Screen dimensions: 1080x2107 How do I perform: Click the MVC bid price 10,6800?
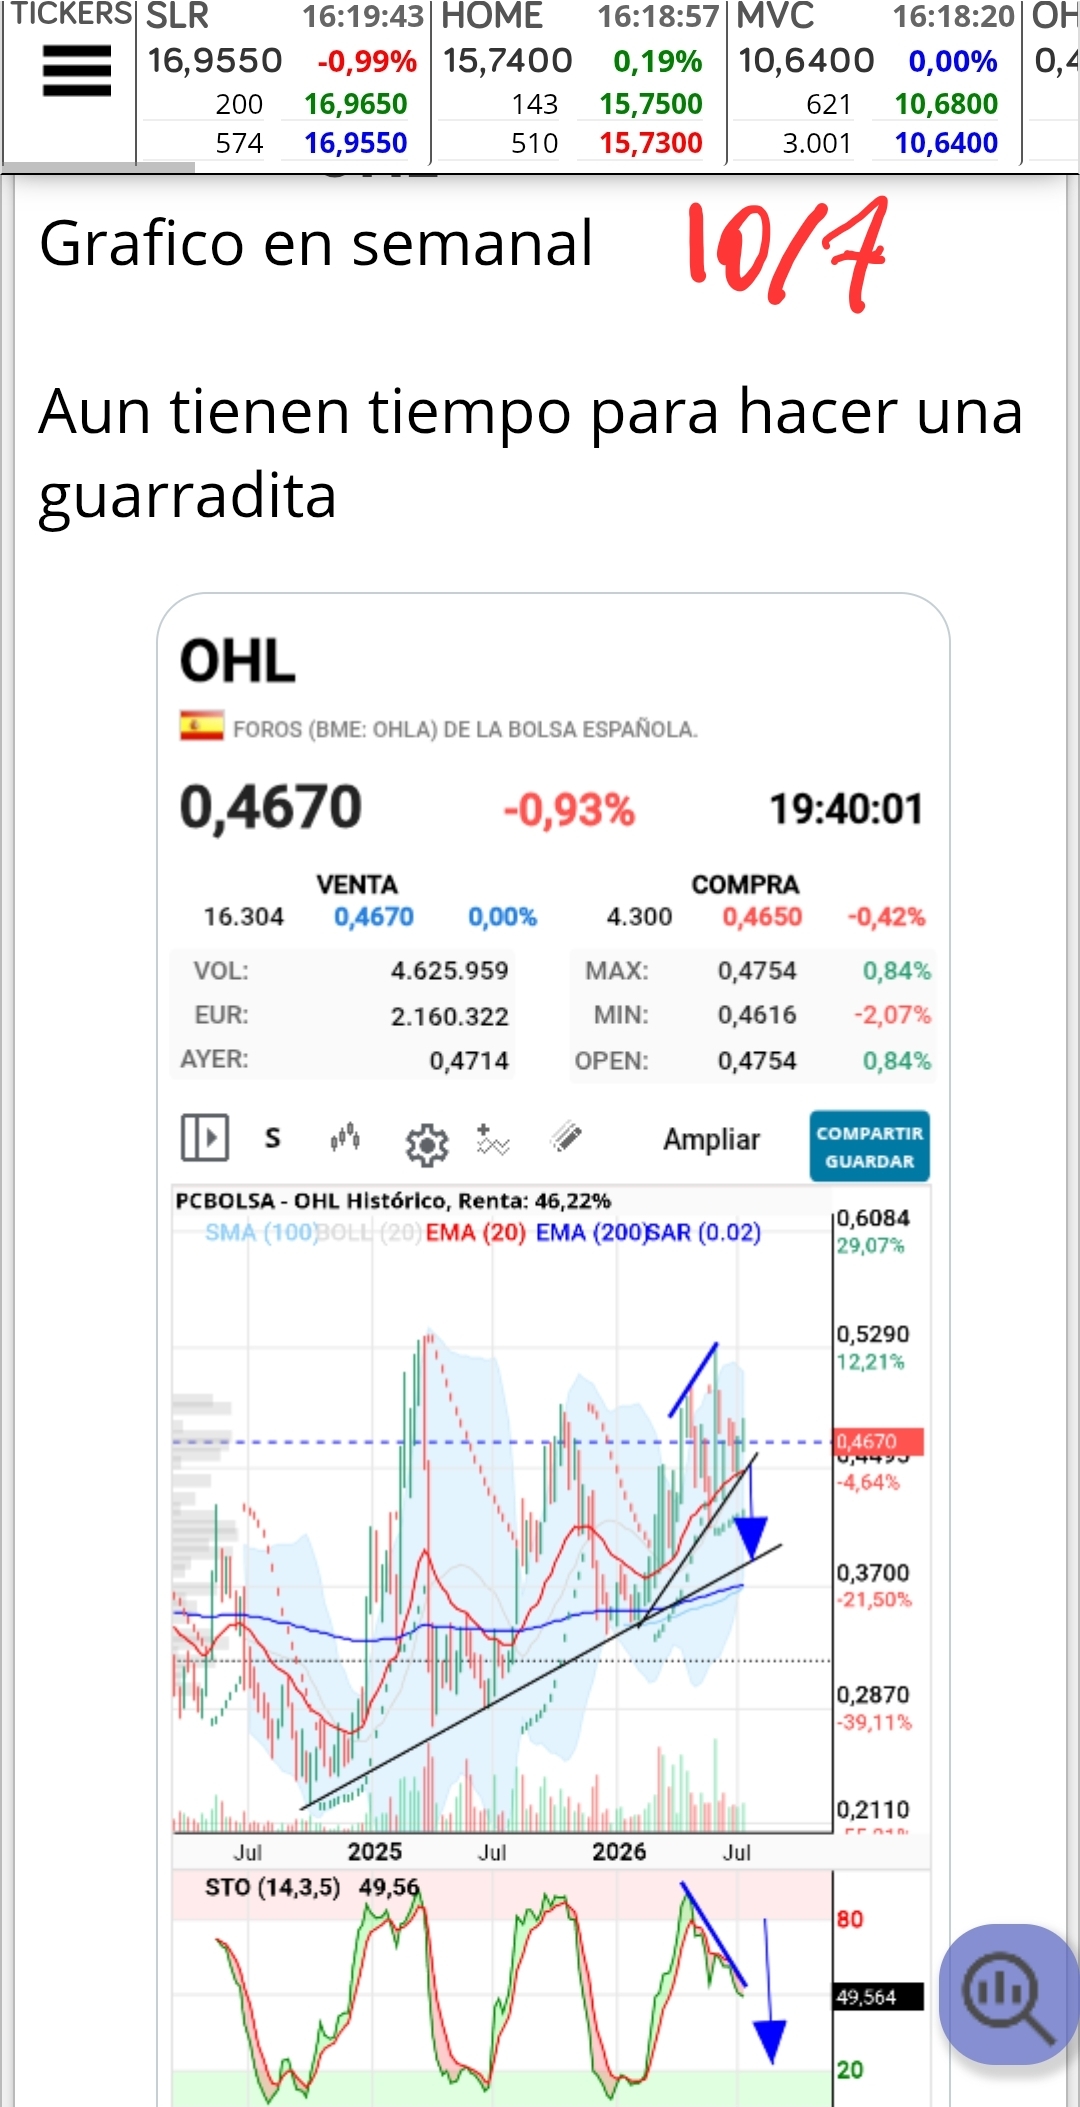coord(946,104)
